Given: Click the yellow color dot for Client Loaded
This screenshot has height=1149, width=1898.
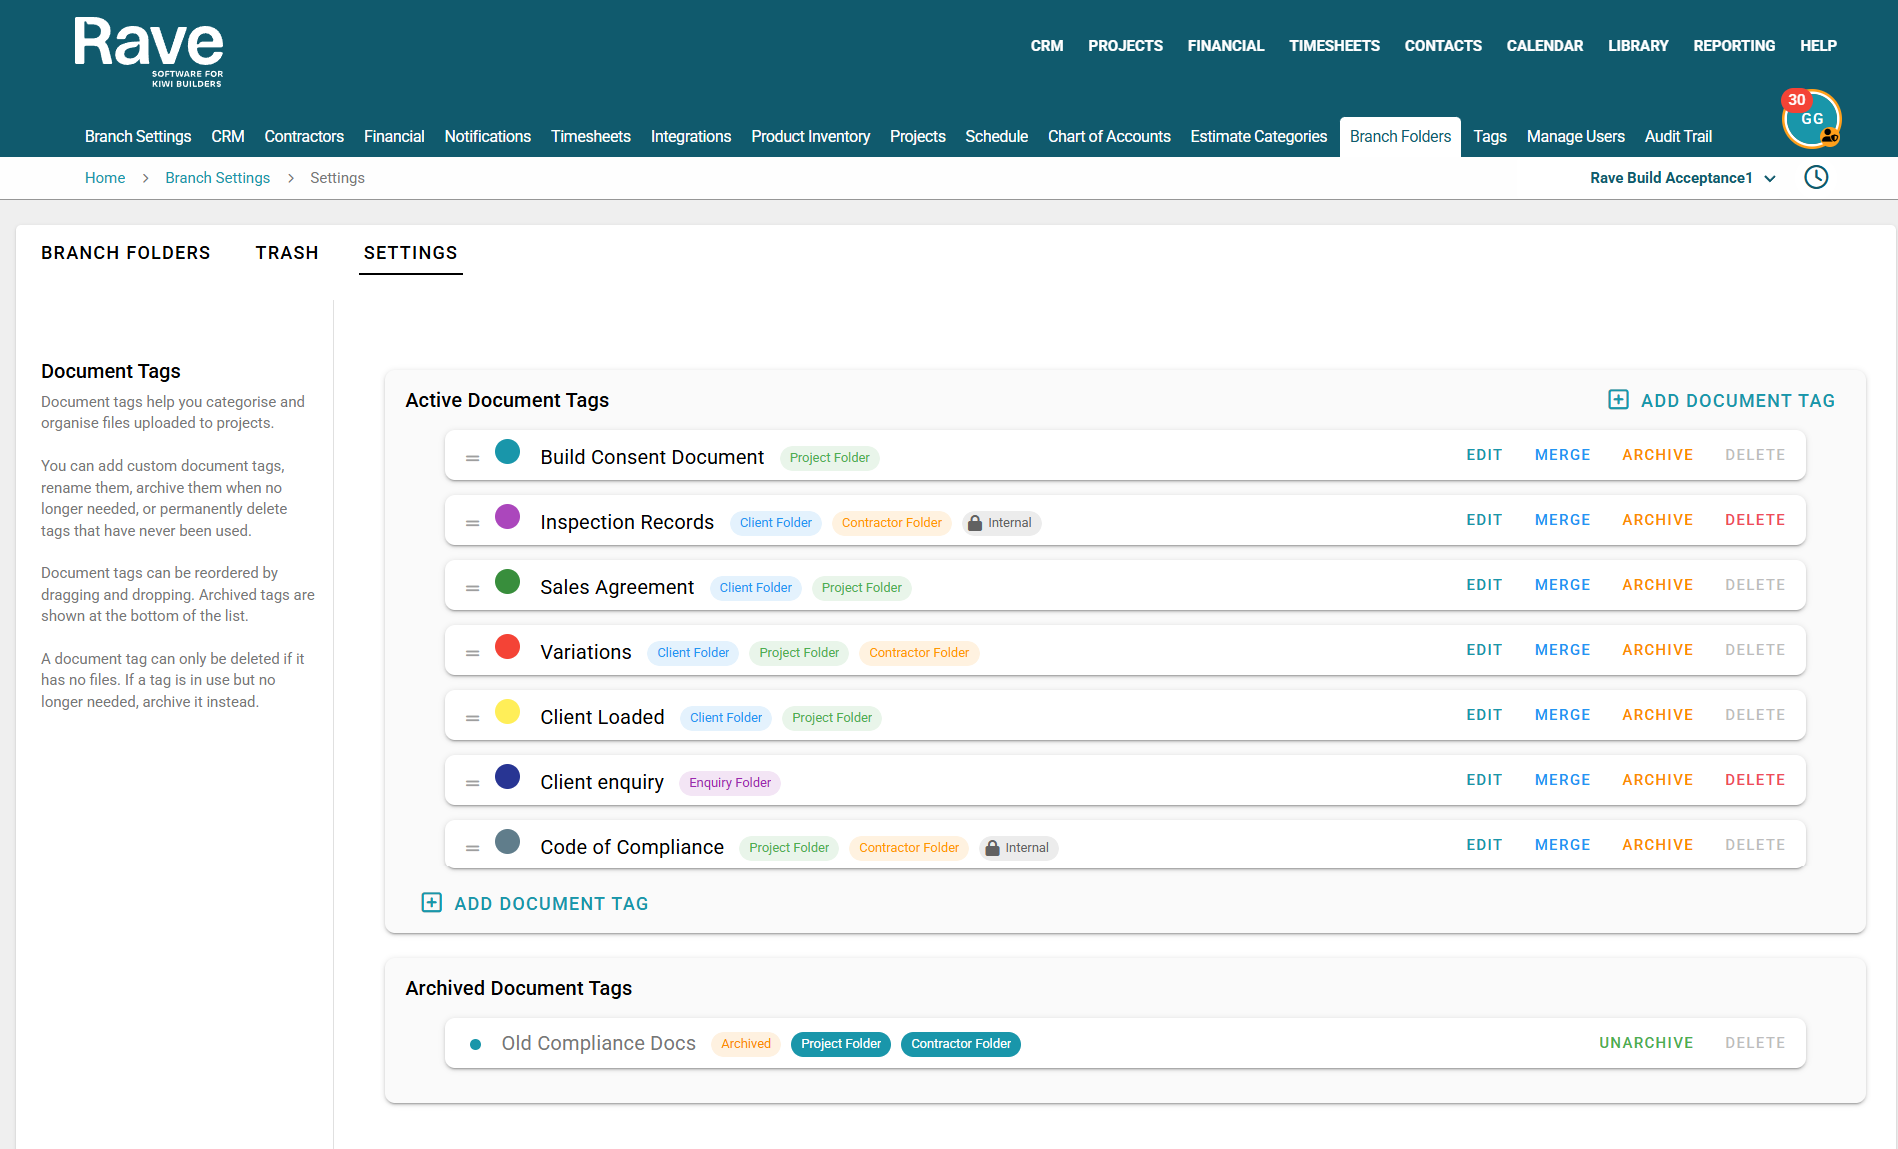Looking at the screenshot, I should [508, 712].
